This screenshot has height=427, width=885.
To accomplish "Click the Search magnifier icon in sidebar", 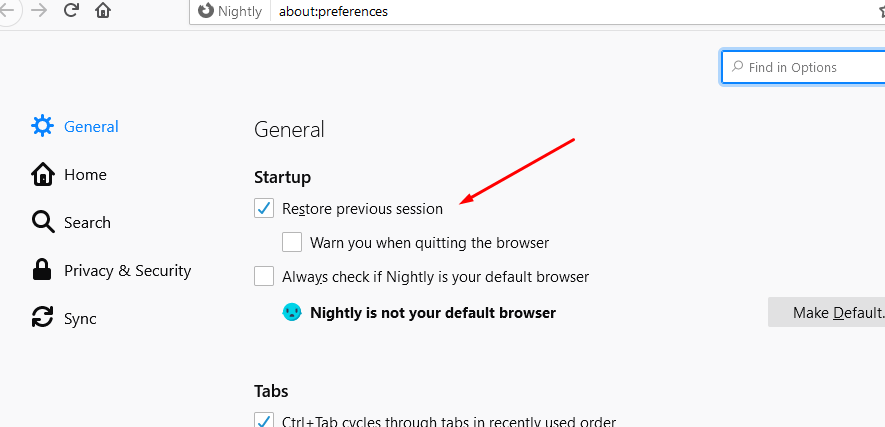I will [43, 222].
